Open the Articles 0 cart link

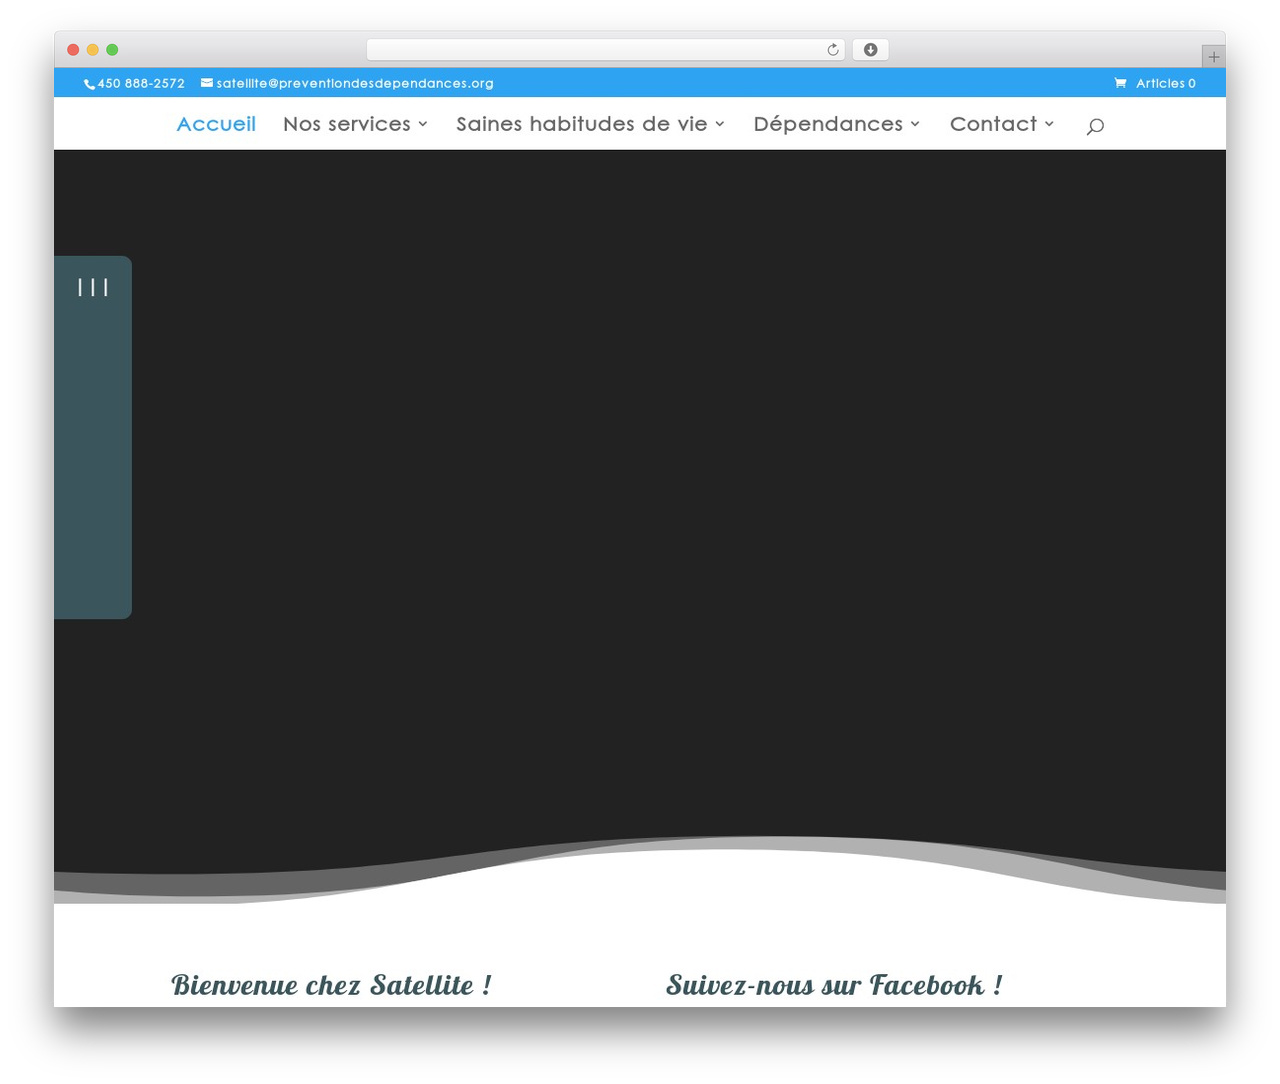(x=1165, y=83)
